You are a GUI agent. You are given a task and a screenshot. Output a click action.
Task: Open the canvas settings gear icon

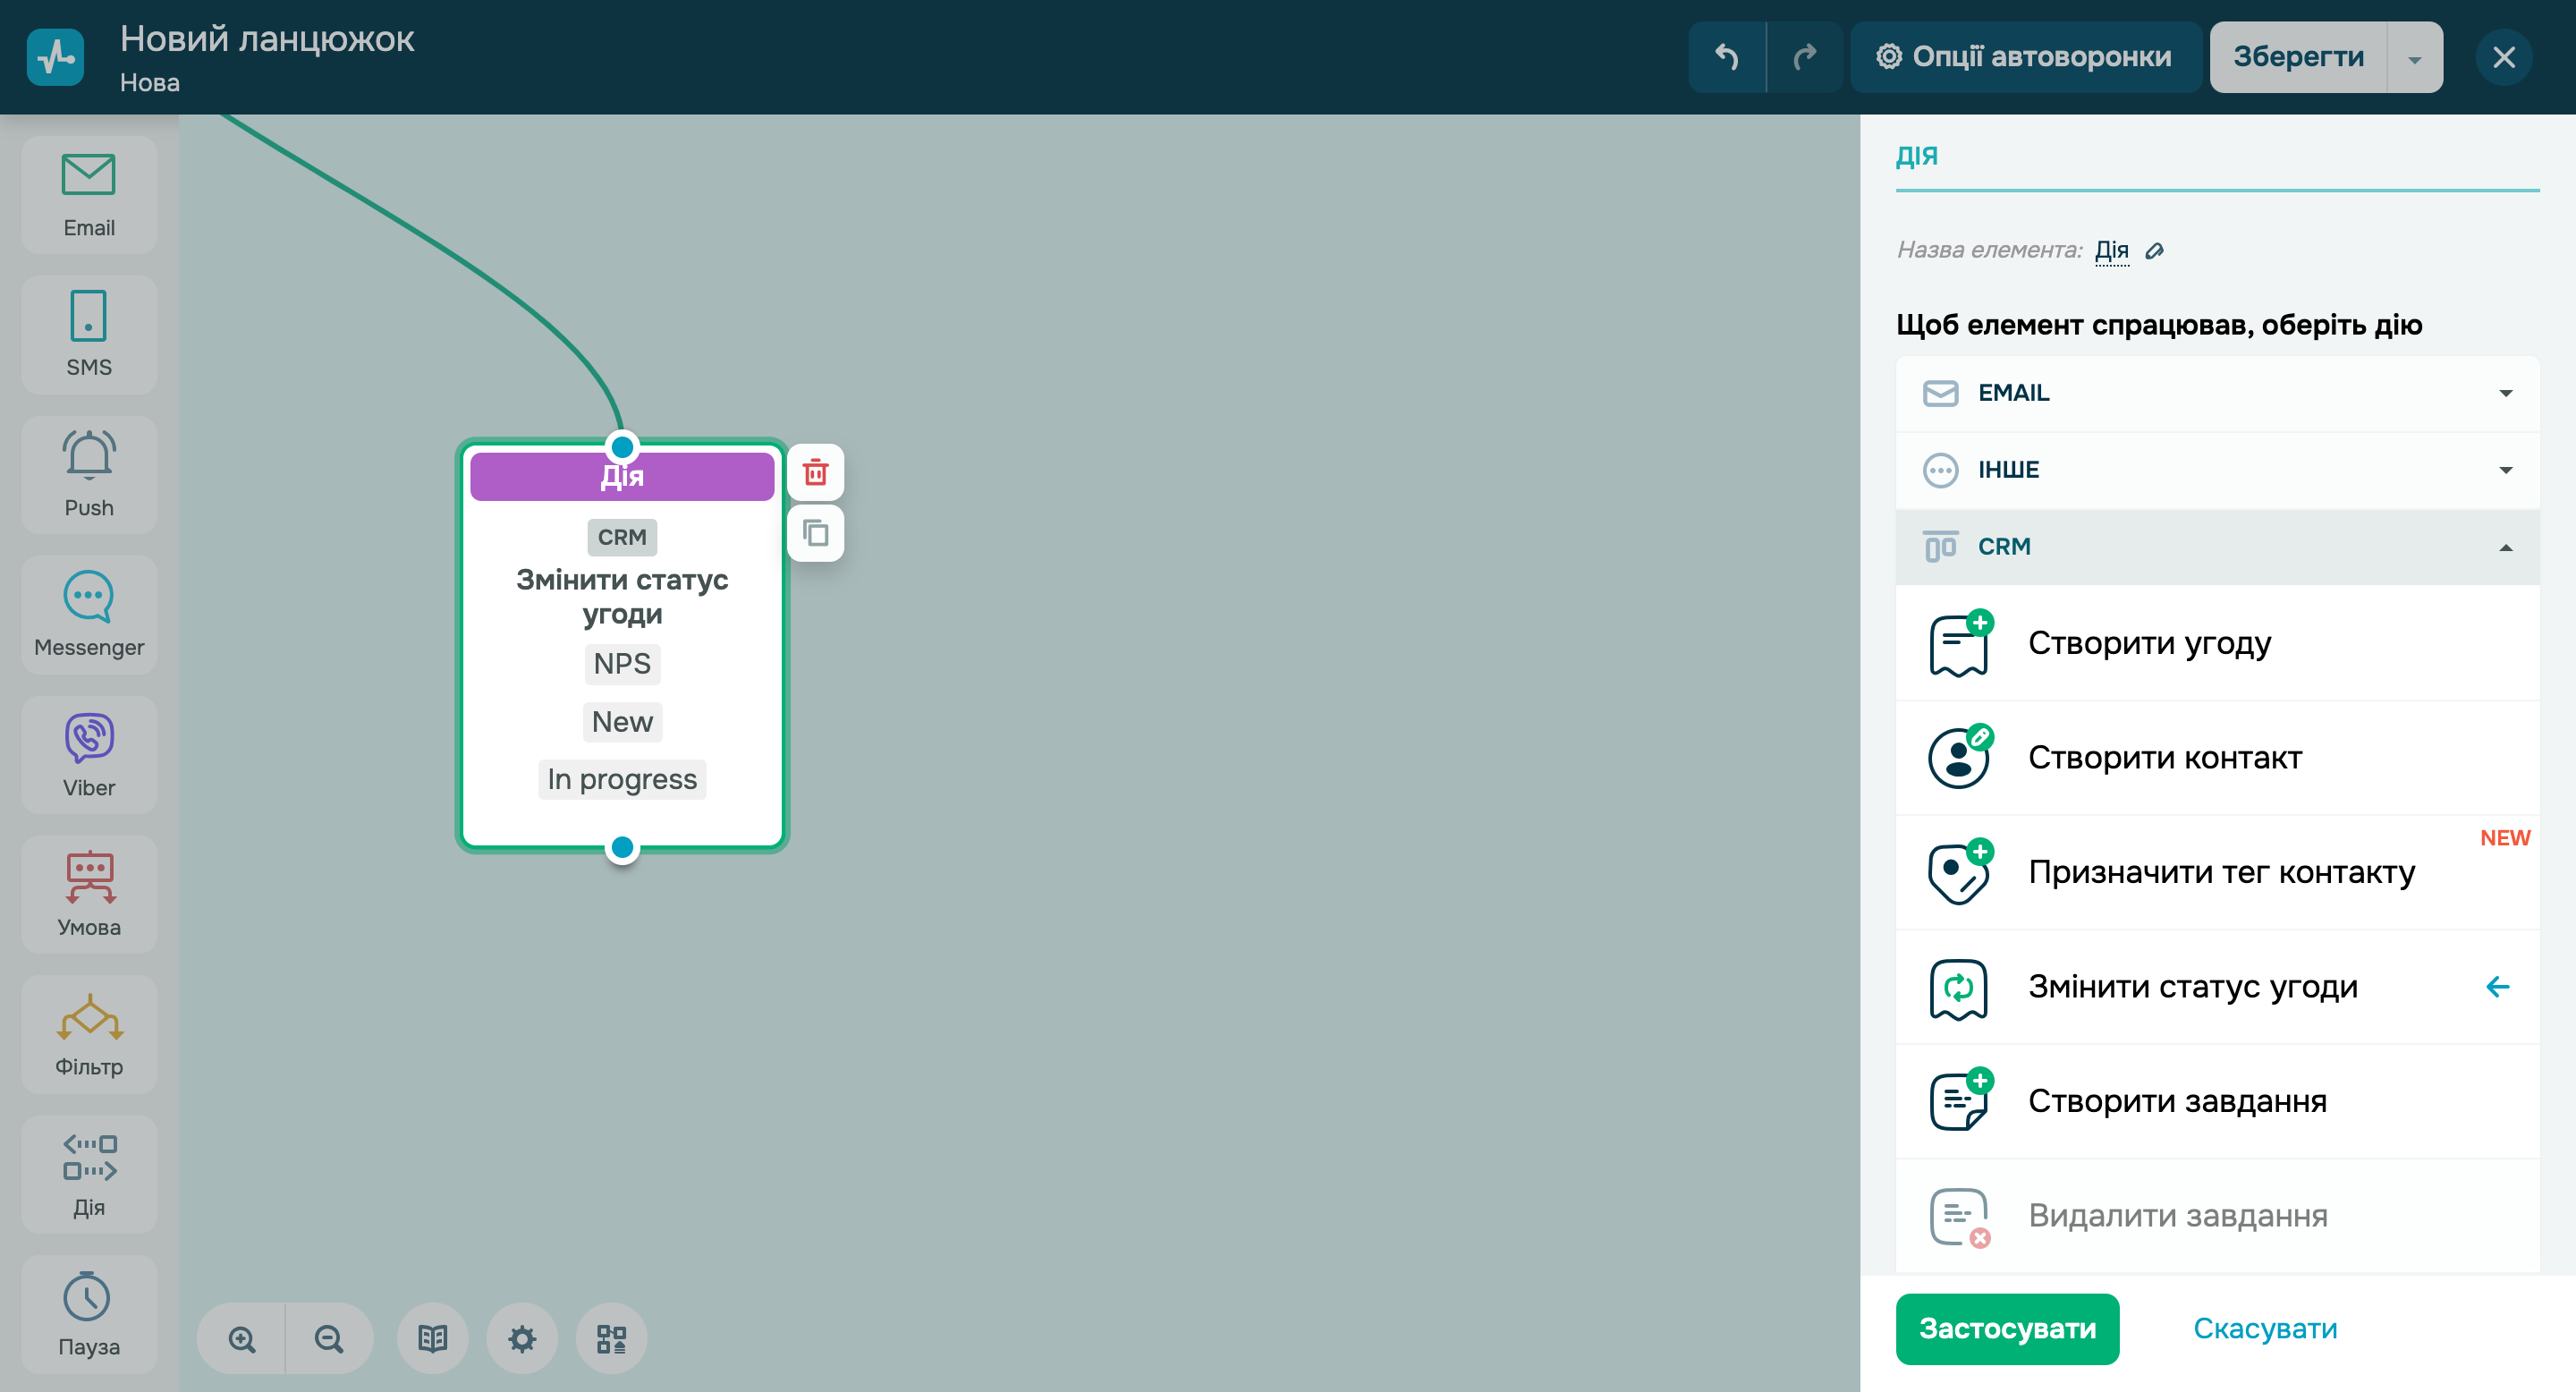tap(522, 1338)
